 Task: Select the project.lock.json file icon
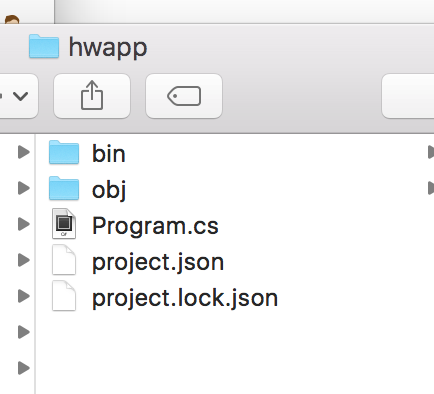click(64, 296)
